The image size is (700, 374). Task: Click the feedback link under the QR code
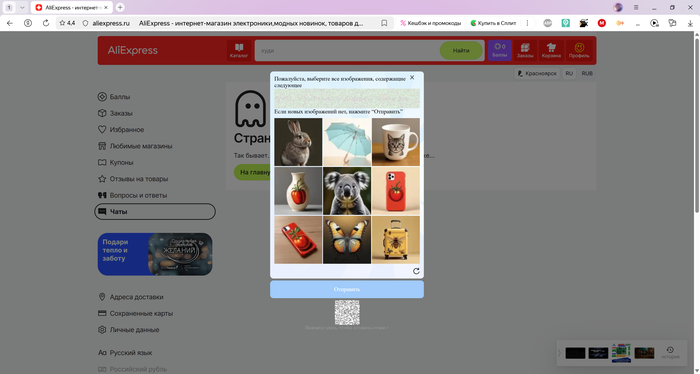point(347,328)
